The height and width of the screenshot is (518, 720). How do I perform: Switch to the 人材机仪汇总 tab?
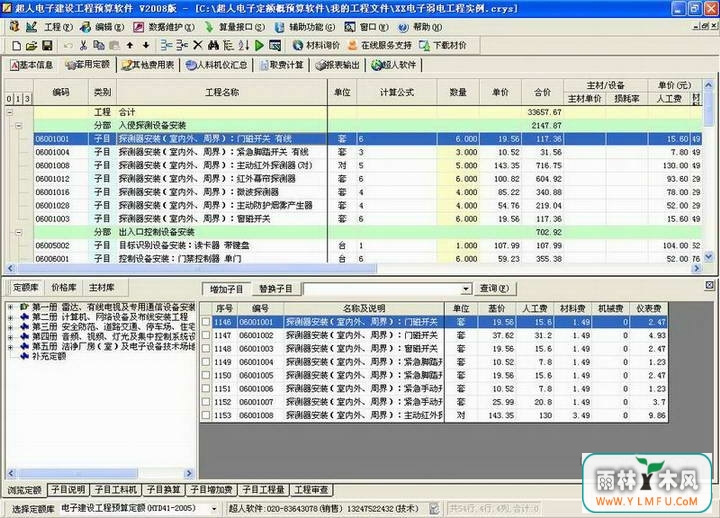pyautogui.click(x=216, y=65)
